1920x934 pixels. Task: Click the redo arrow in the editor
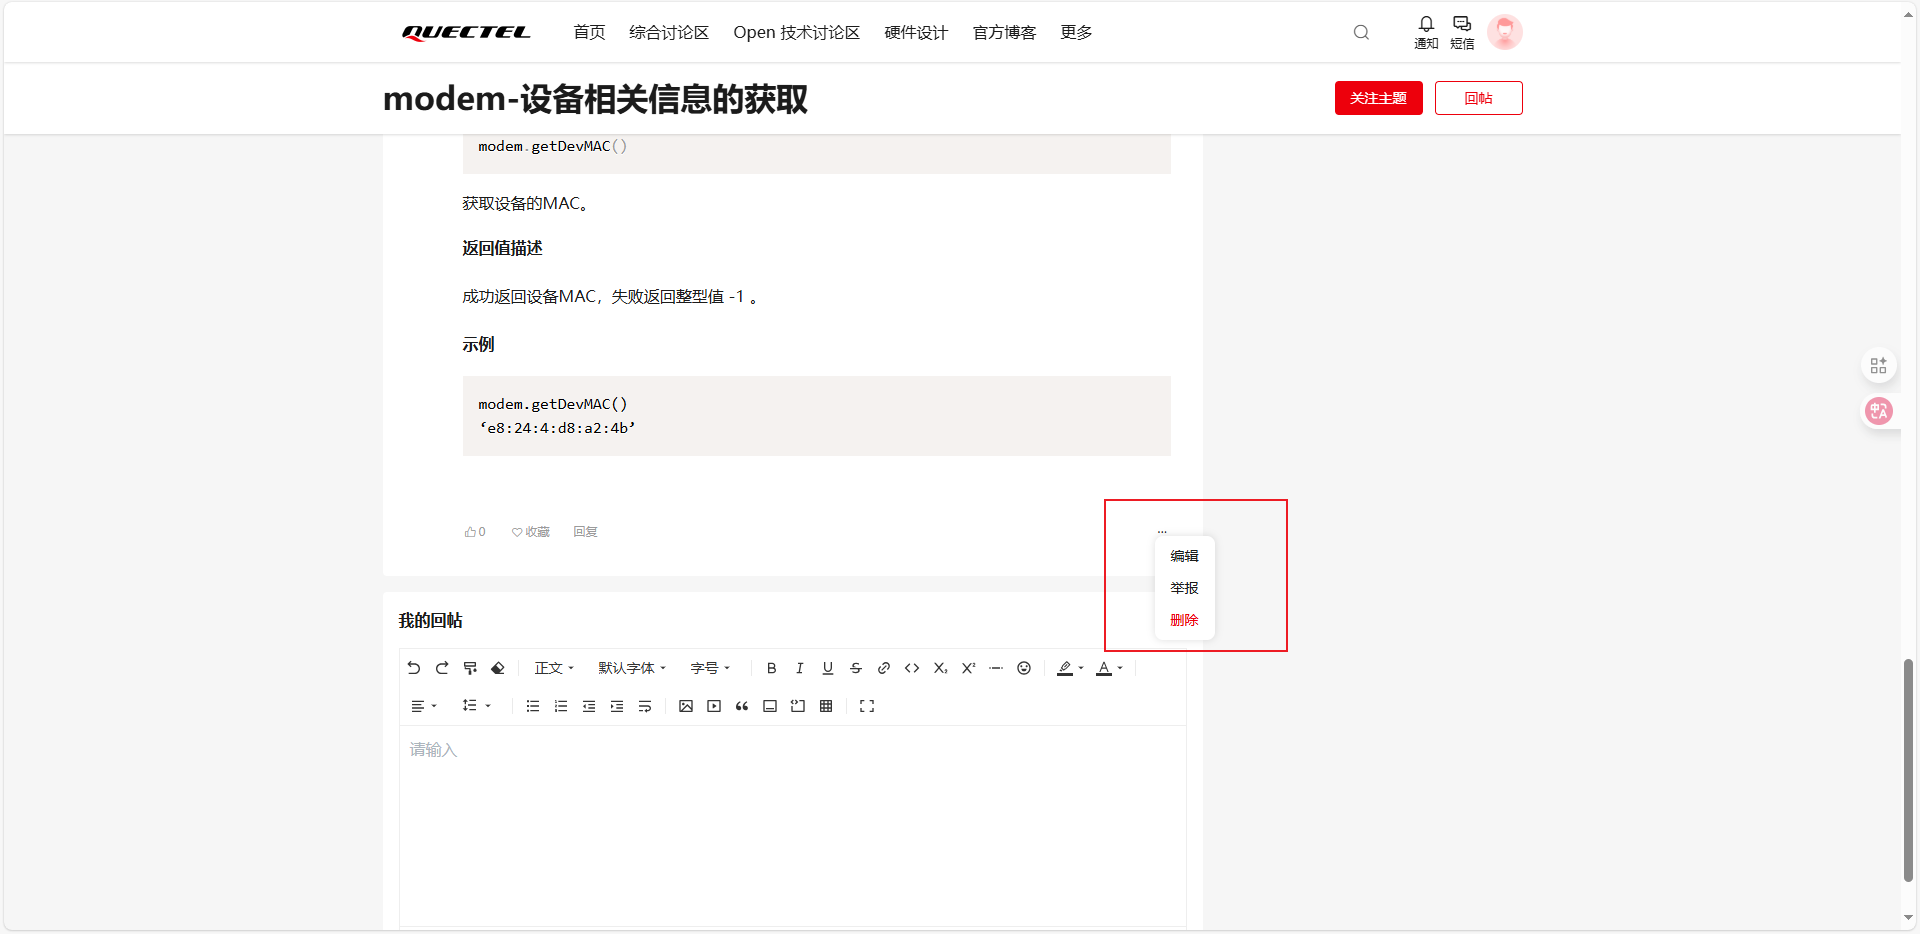coord(442,668)
